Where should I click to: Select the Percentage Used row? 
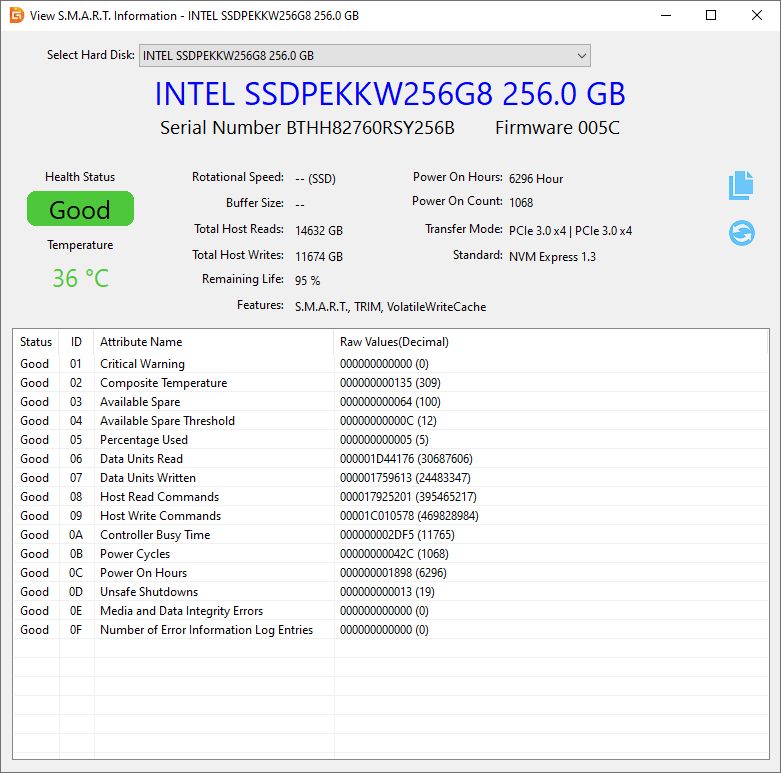coord(143,440)
